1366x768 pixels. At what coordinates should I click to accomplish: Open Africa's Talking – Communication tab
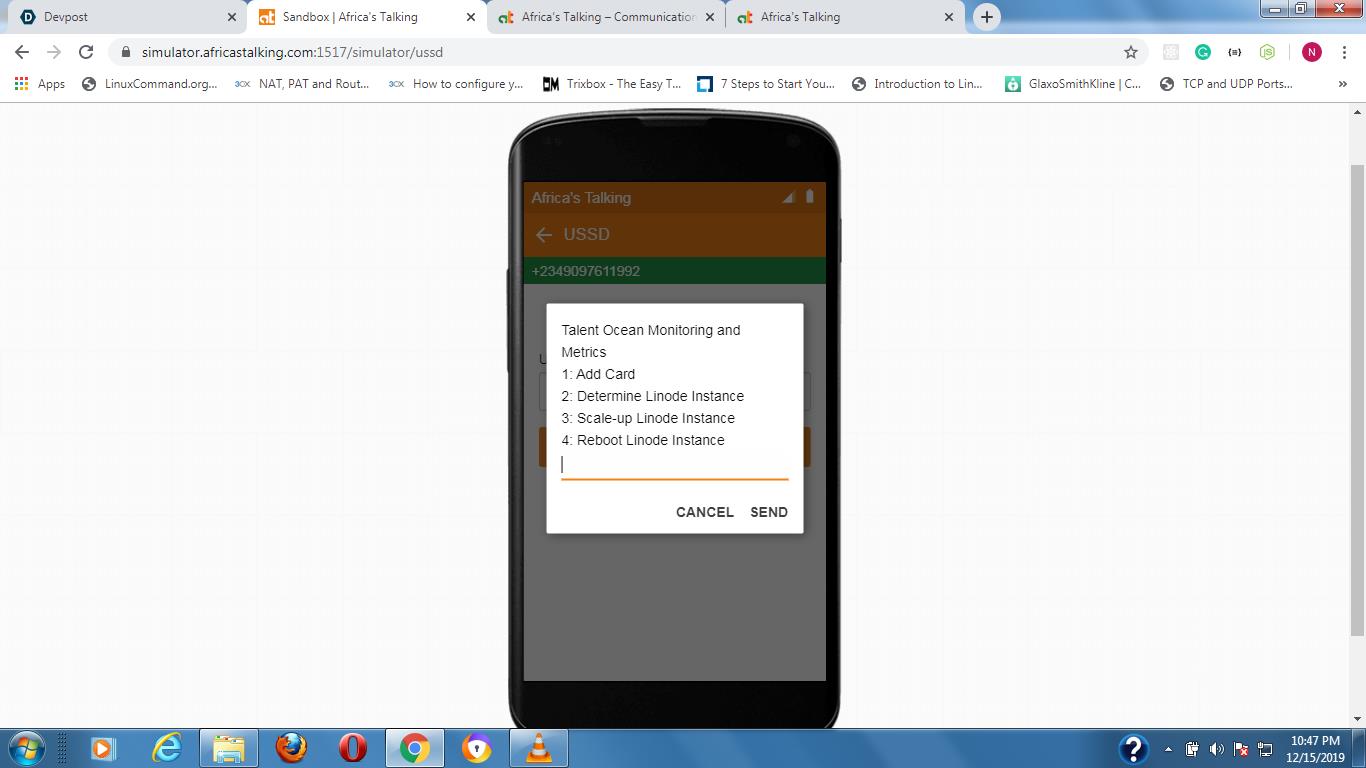tap(604, 17)
